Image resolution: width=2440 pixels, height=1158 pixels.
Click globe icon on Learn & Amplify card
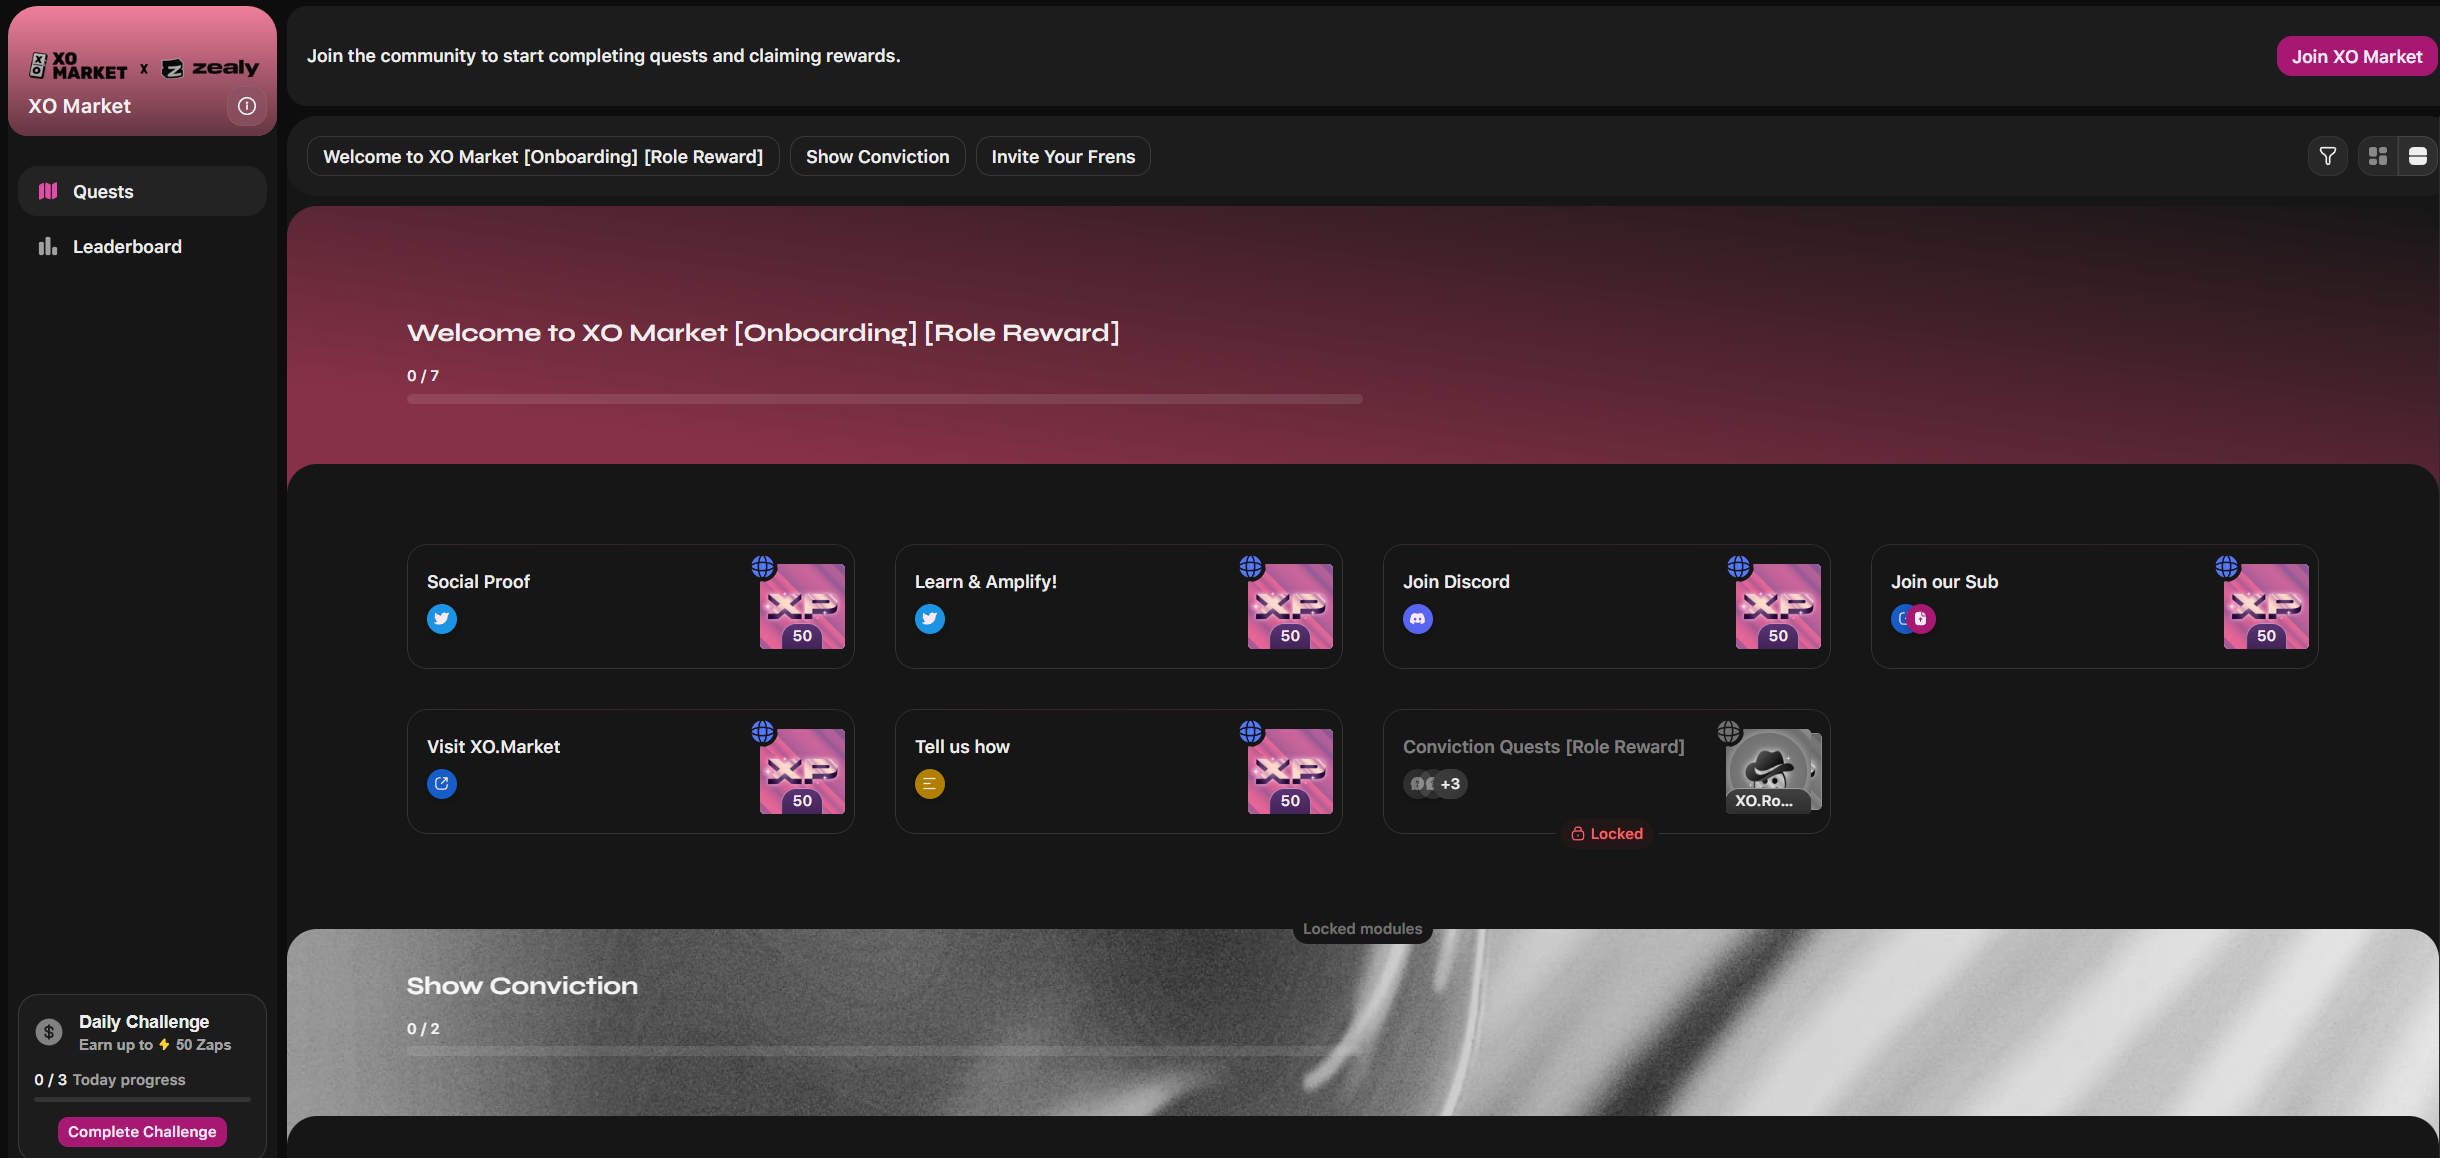coord(1251,567)
